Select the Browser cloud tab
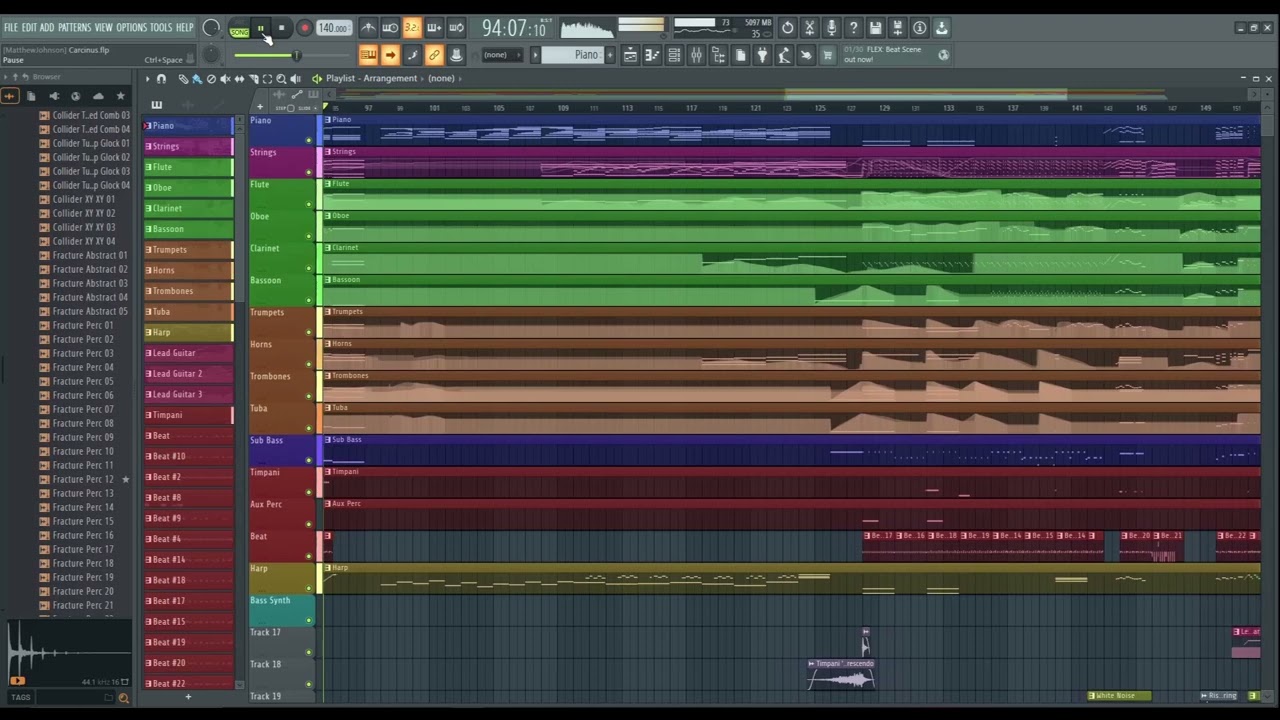Screen dimensions: 1280x720 click(98, 96)
